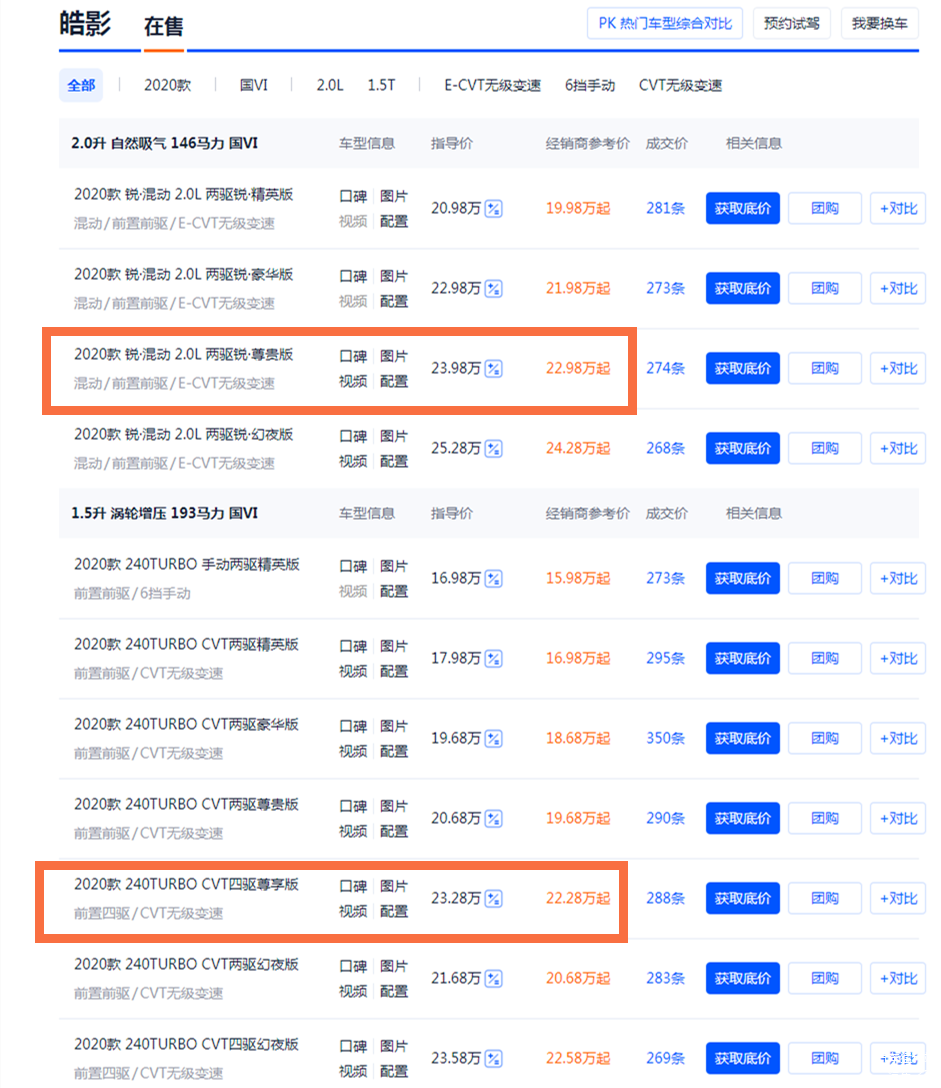Click calculator icon beside 20.98万 price
Viewport: 941px width, 1088px height.
pos(493,209)
